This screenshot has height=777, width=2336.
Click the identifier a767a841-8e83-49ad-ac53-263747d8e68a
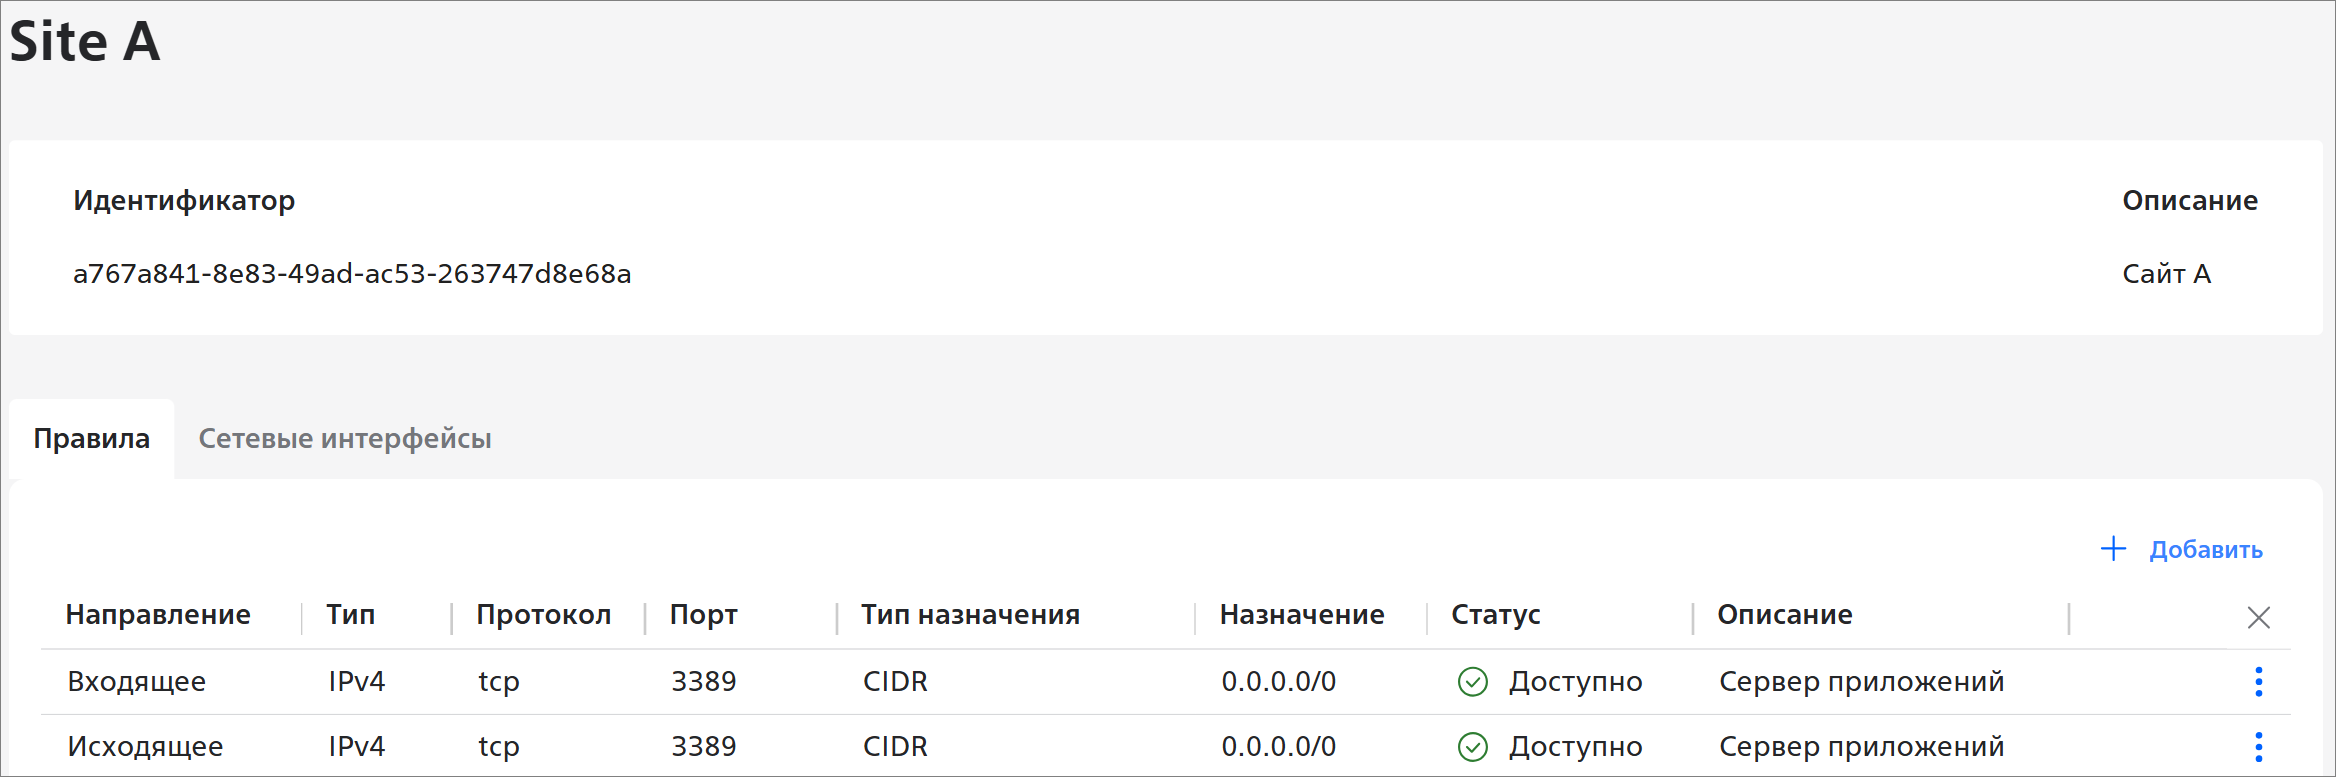pos(352,274)
